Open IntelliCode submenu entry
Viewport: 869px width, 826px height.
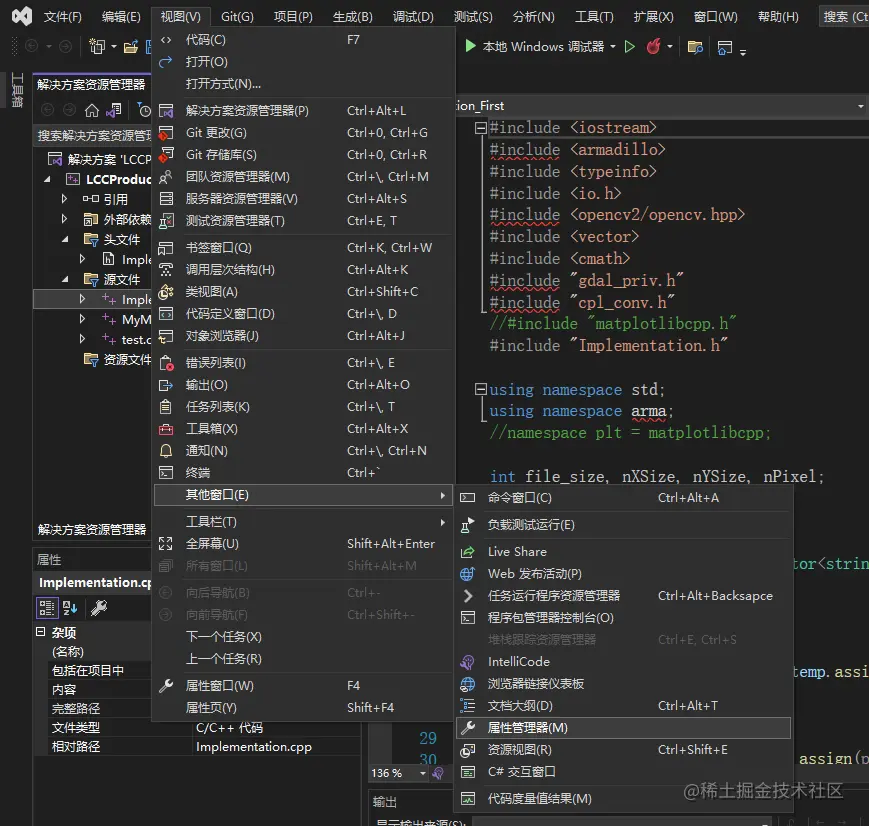point(623,662)
